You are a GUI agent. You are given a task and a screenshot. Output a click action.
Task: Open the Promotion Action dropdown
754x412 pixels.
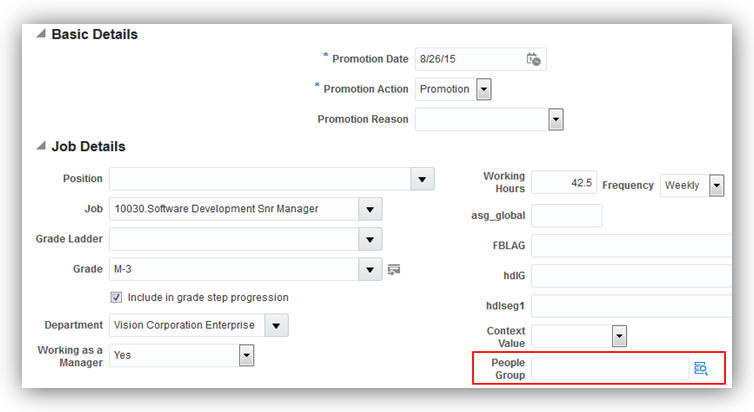click(x=484, y=89)
